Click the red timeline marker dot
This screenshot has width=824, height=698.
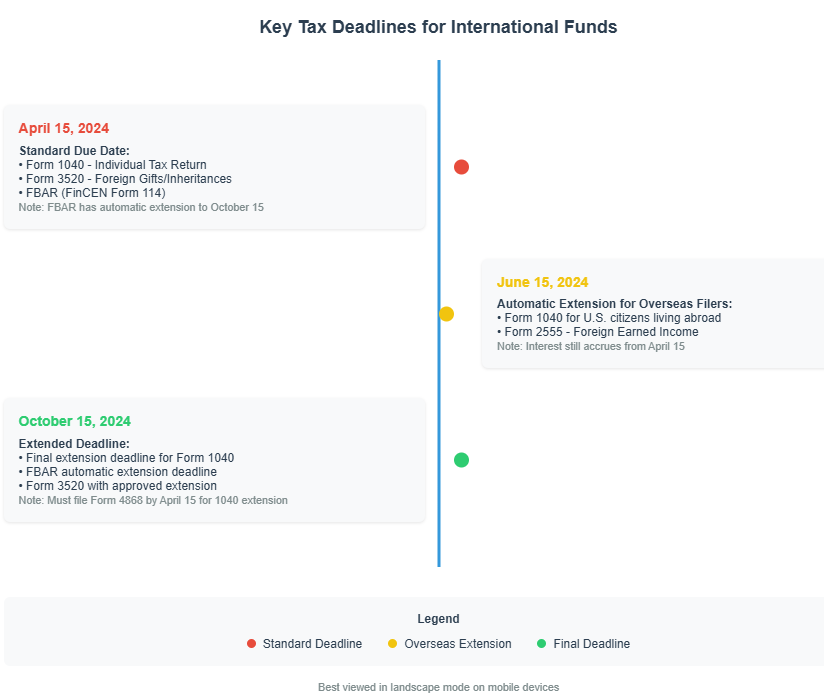click(x=461, y=167)
